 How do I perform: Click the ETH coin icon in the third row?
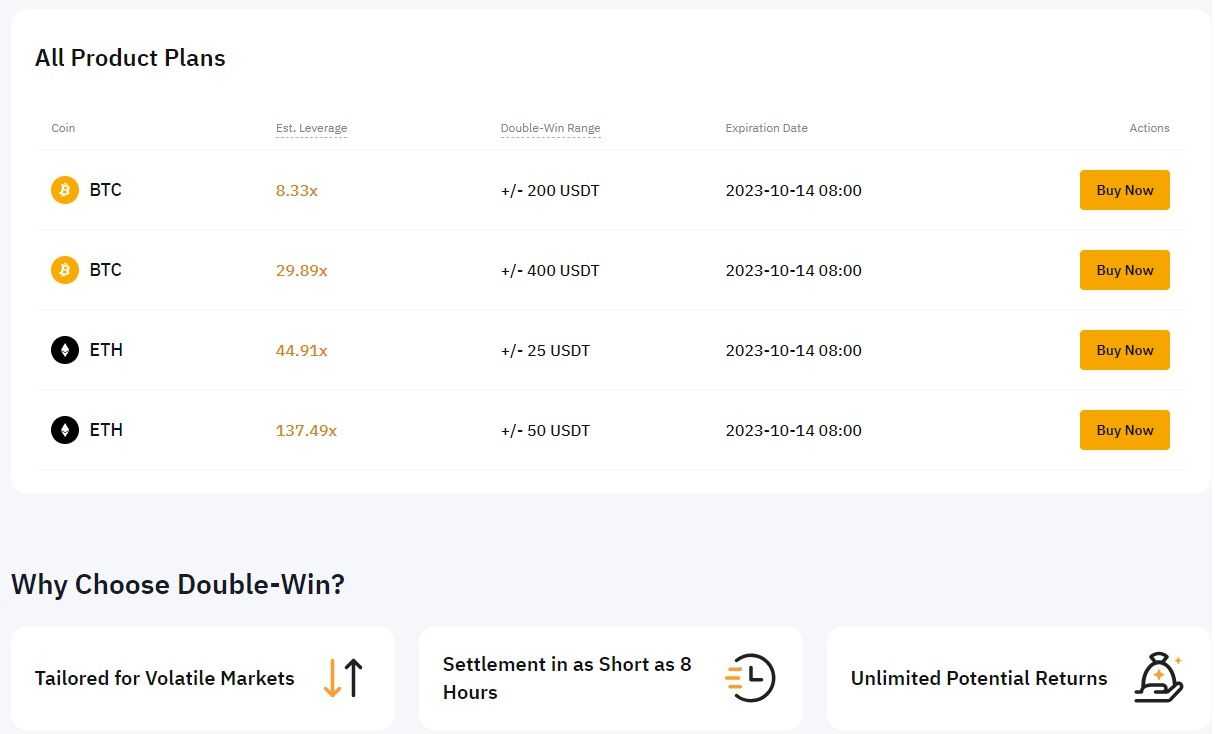64,349
